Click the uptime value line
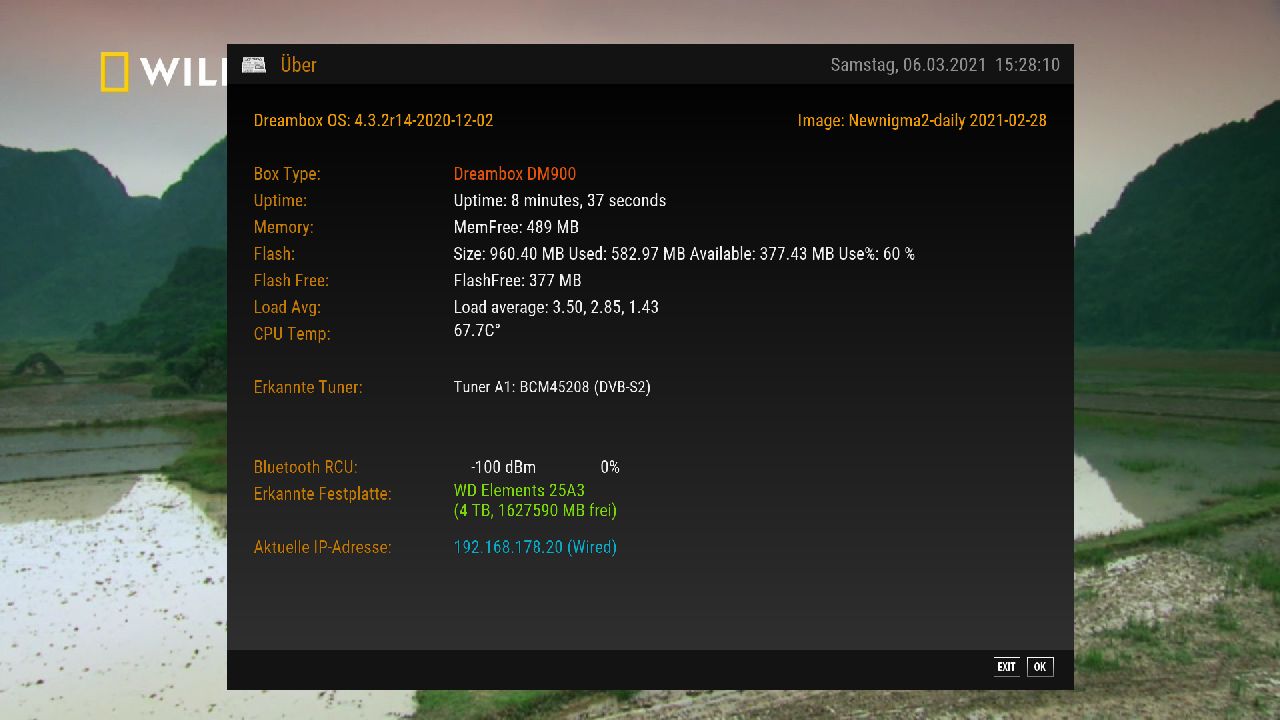The image size is (1280, 720). coord(559,201)
